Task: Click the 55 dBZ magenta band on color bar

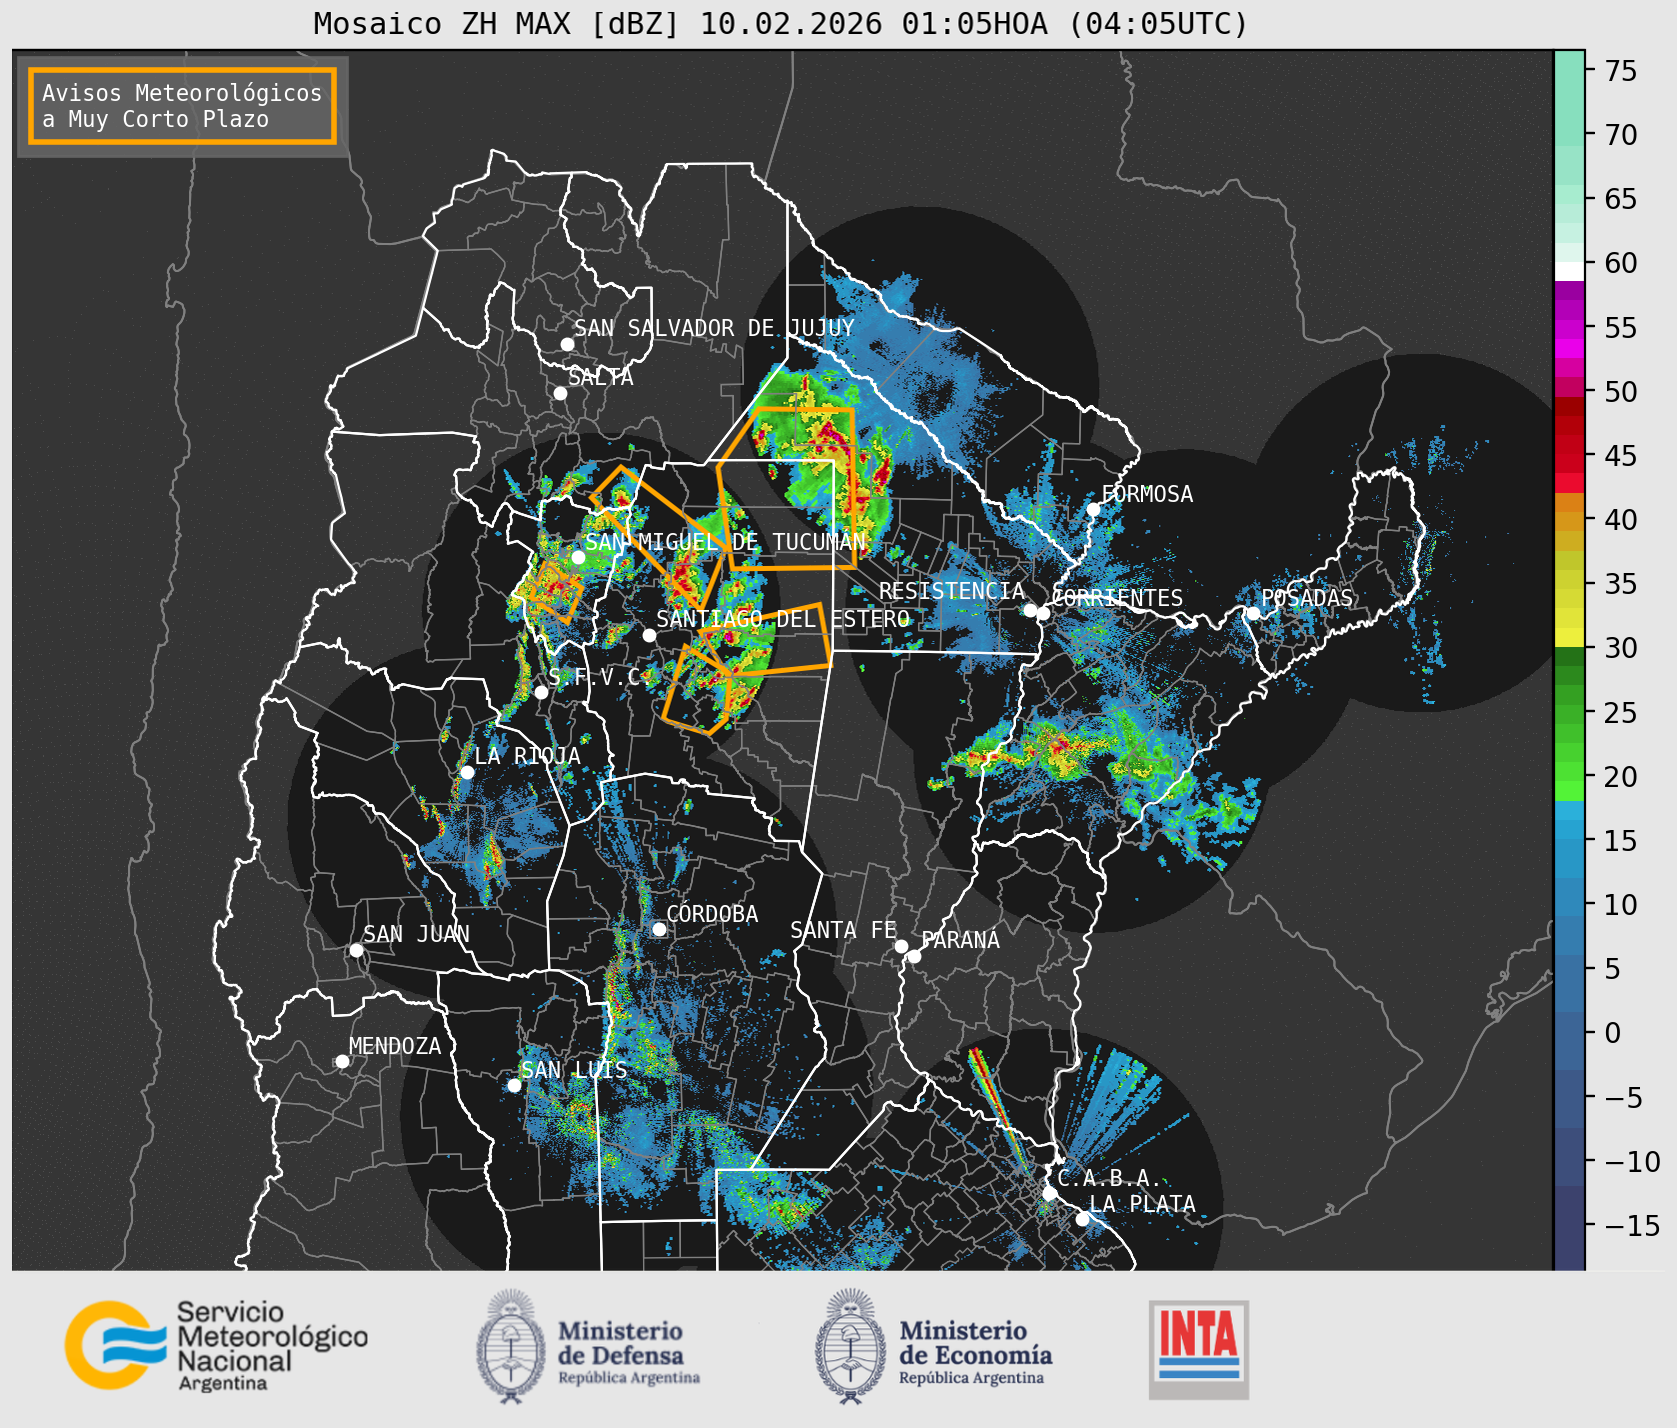Action: [x=1569, y=328]
